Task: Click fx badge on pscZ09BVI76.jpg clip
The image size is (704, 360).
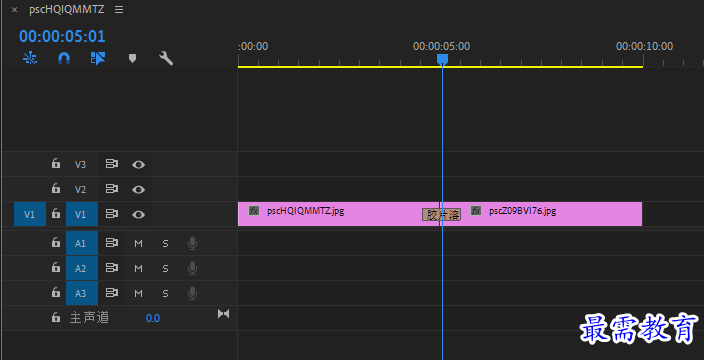Action: click(x=476, y=211)
